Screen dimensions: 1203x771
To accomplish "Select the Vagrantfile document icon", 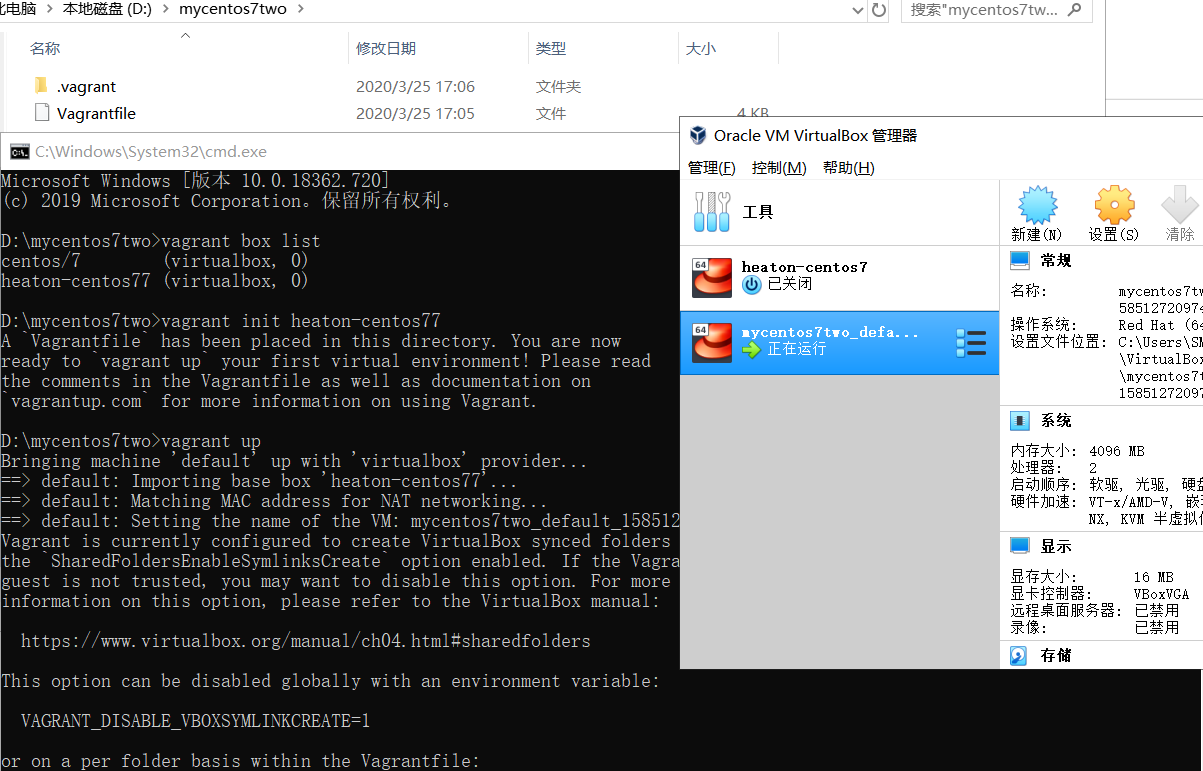I will 41,113.
